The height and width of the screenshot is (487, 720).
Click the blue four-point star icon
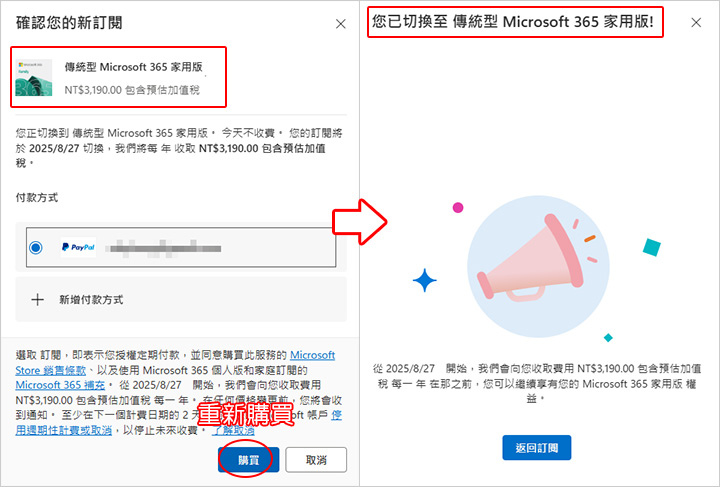coord(424,280)
